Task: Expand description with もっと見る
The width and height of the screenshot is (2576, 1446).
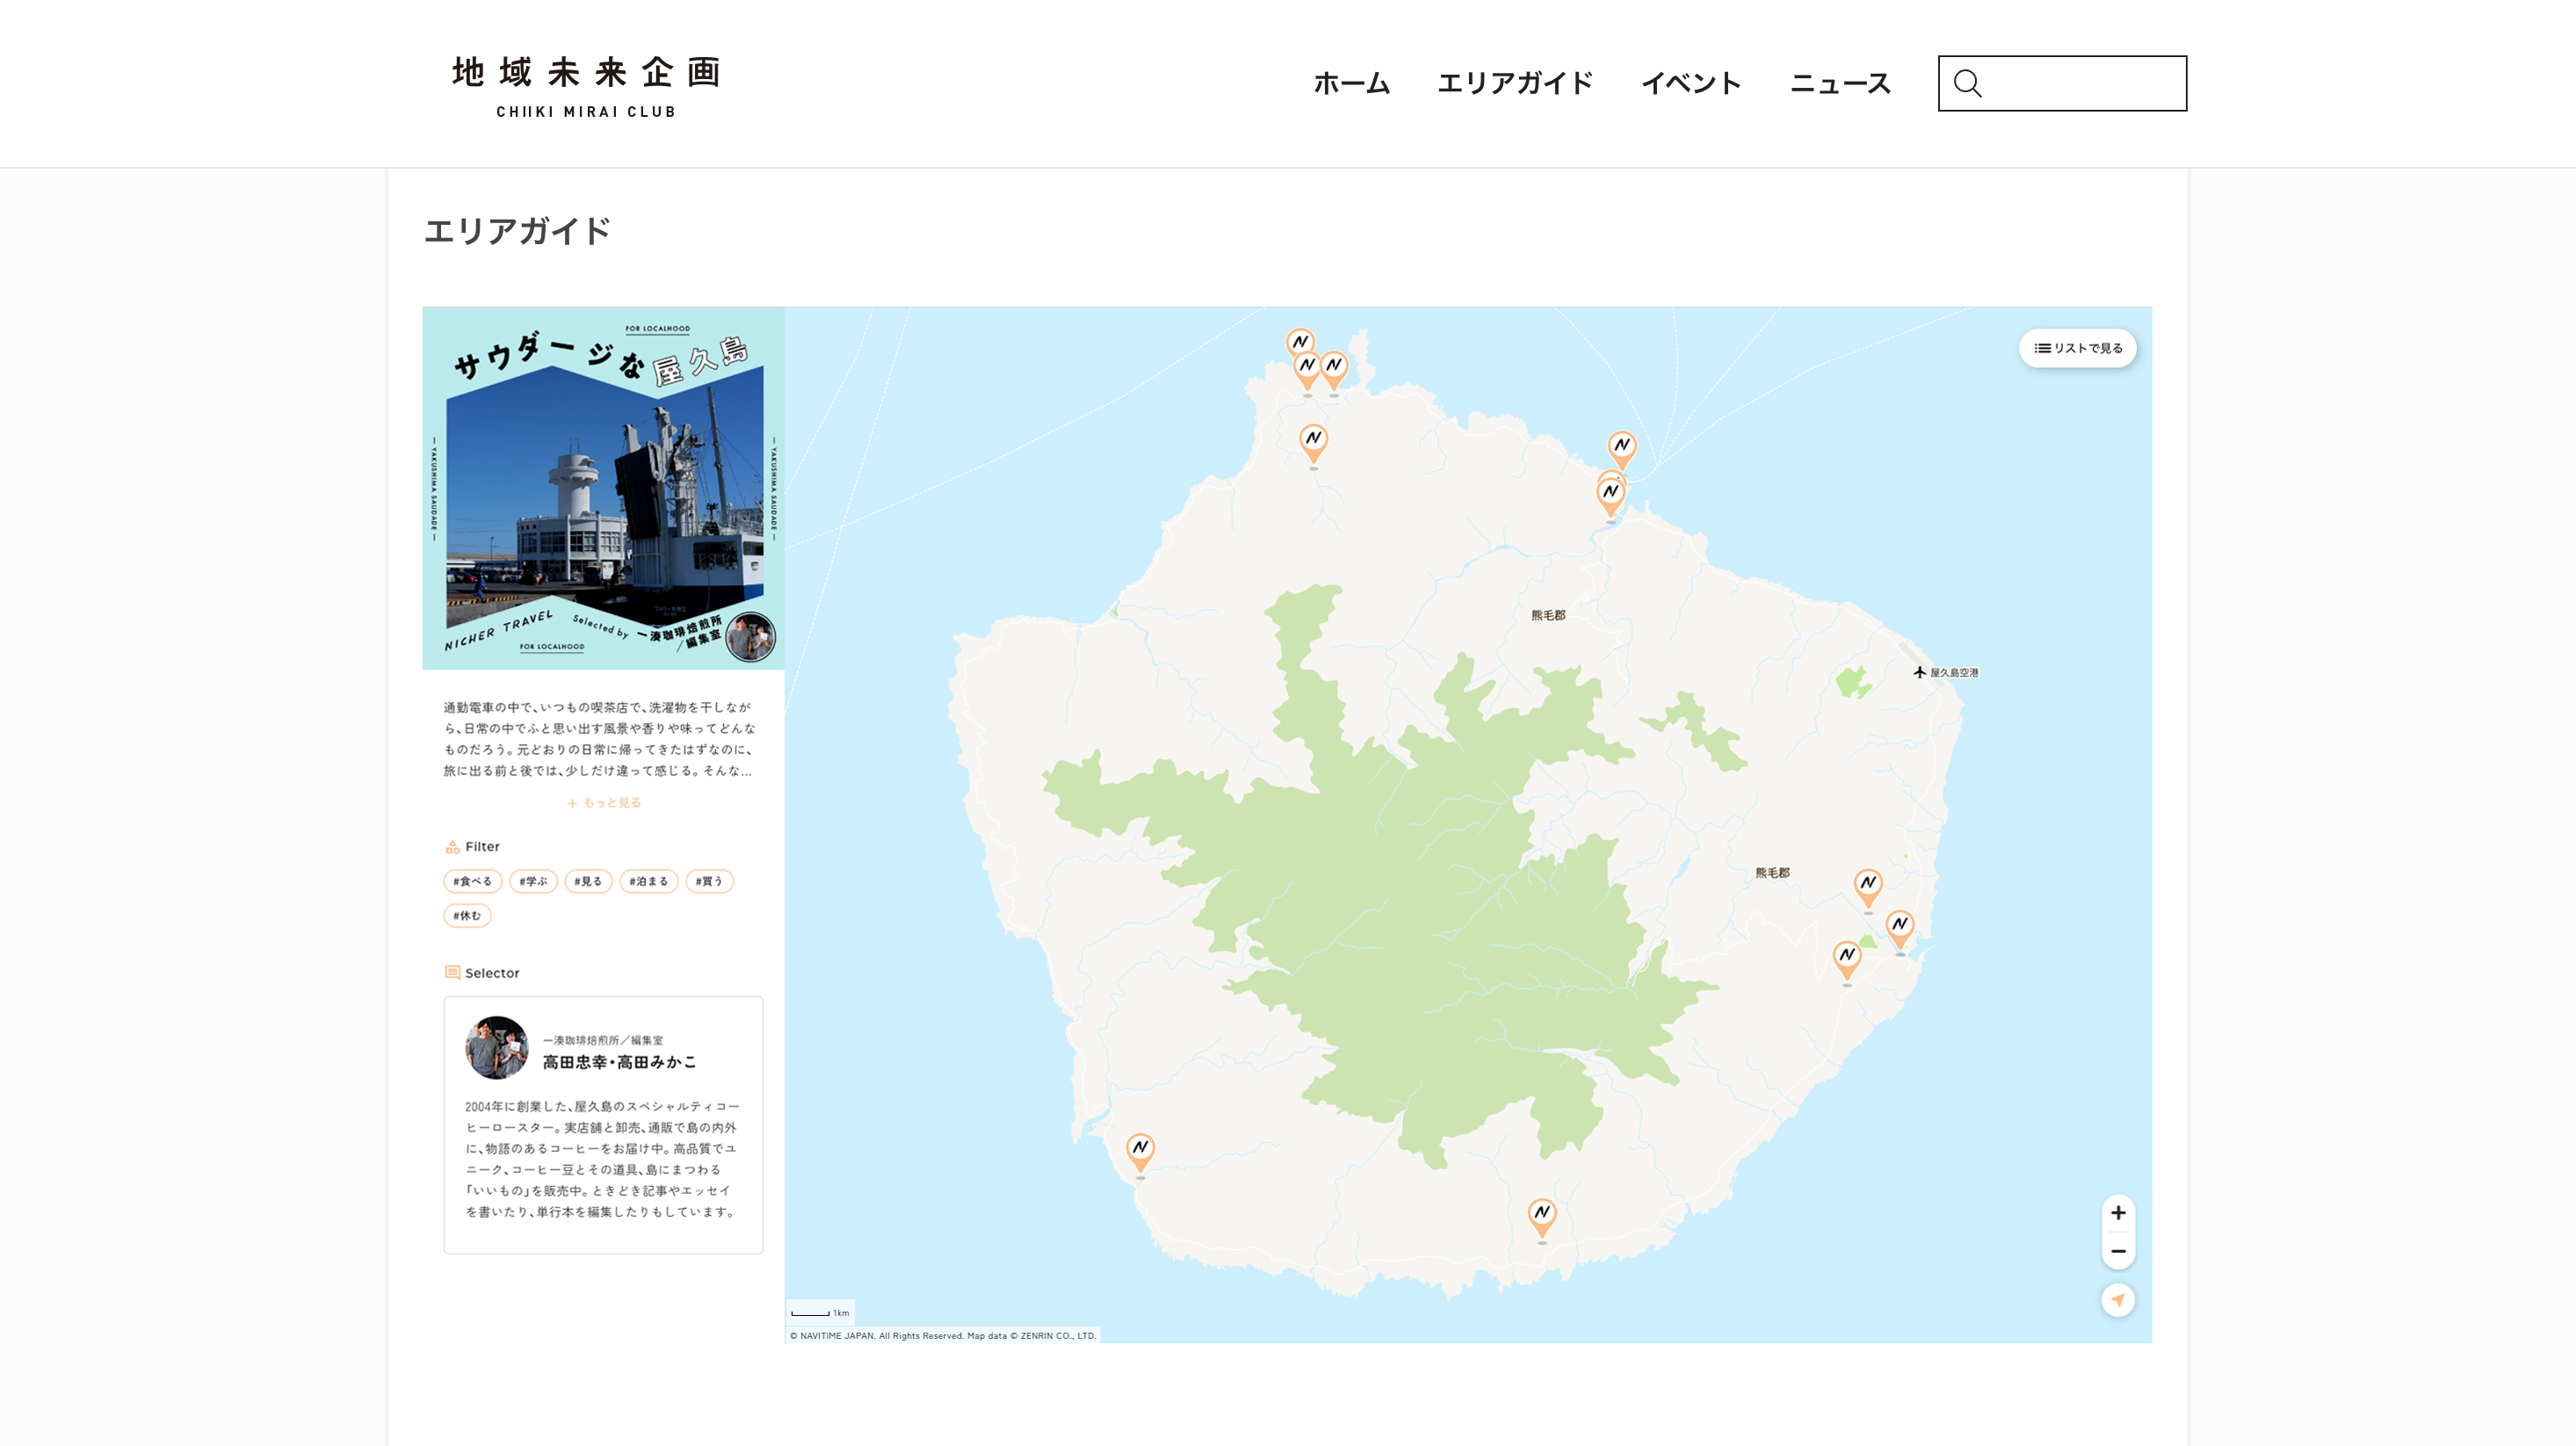Action: tap(604, 802)
